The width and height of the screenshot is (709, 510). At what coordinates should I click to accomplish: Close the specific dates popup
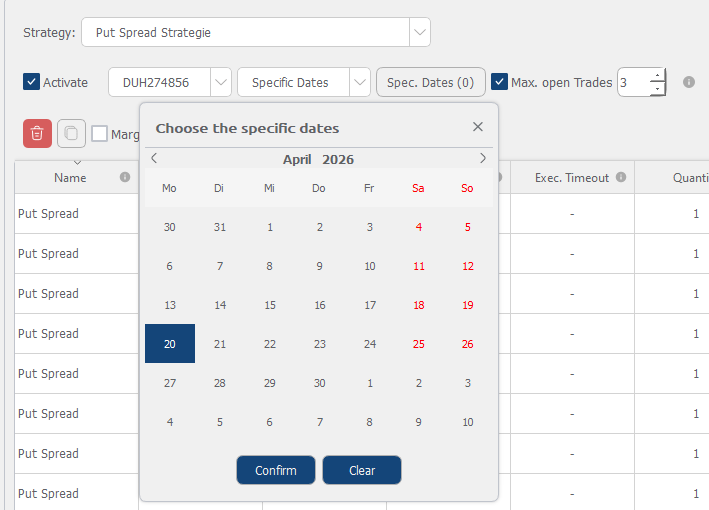point(477,127)
